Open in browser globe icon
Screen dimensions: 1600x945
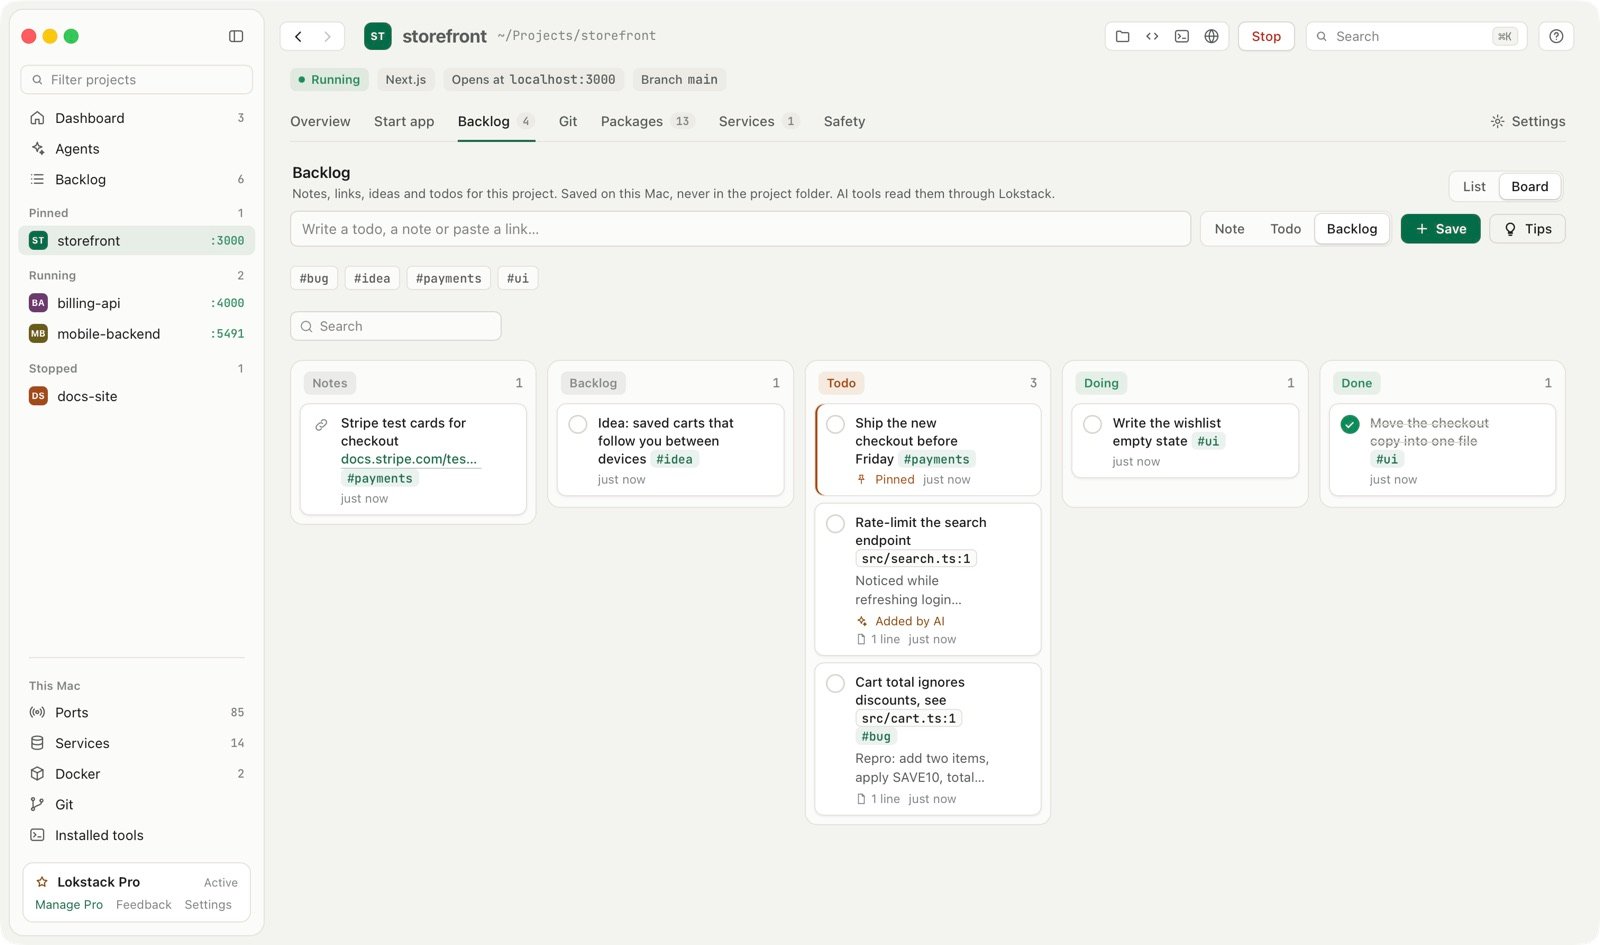tap(1211, 36)
